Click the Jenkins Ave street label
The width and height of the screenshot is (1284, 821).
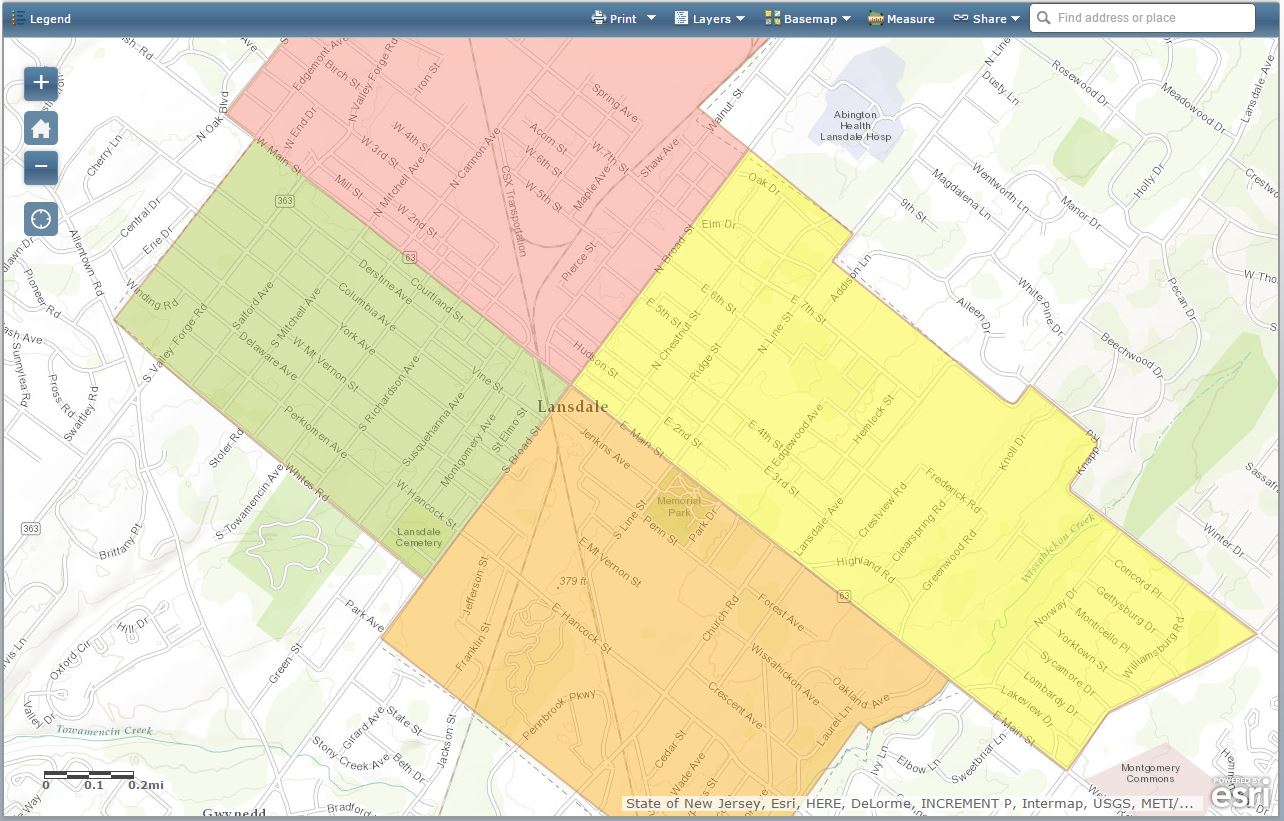point(606,449)
